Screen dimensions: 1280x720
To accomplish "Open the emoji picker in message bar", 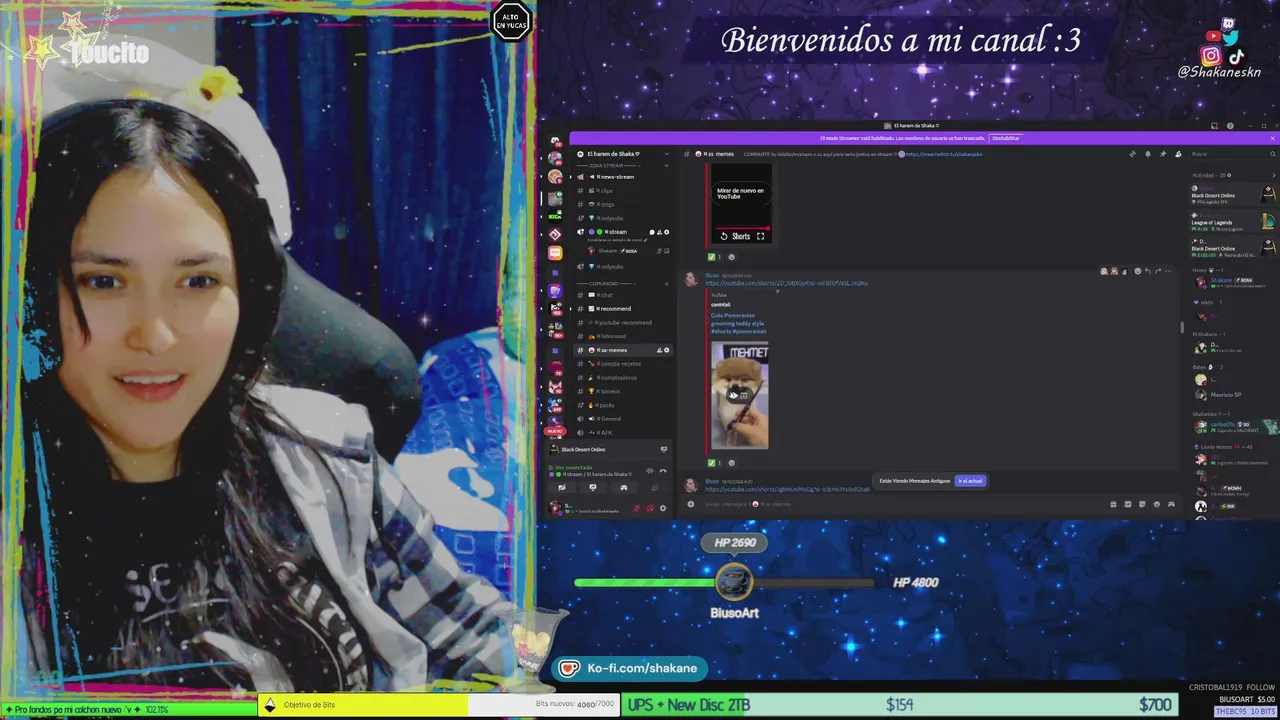I will (x=1157, y=504).
